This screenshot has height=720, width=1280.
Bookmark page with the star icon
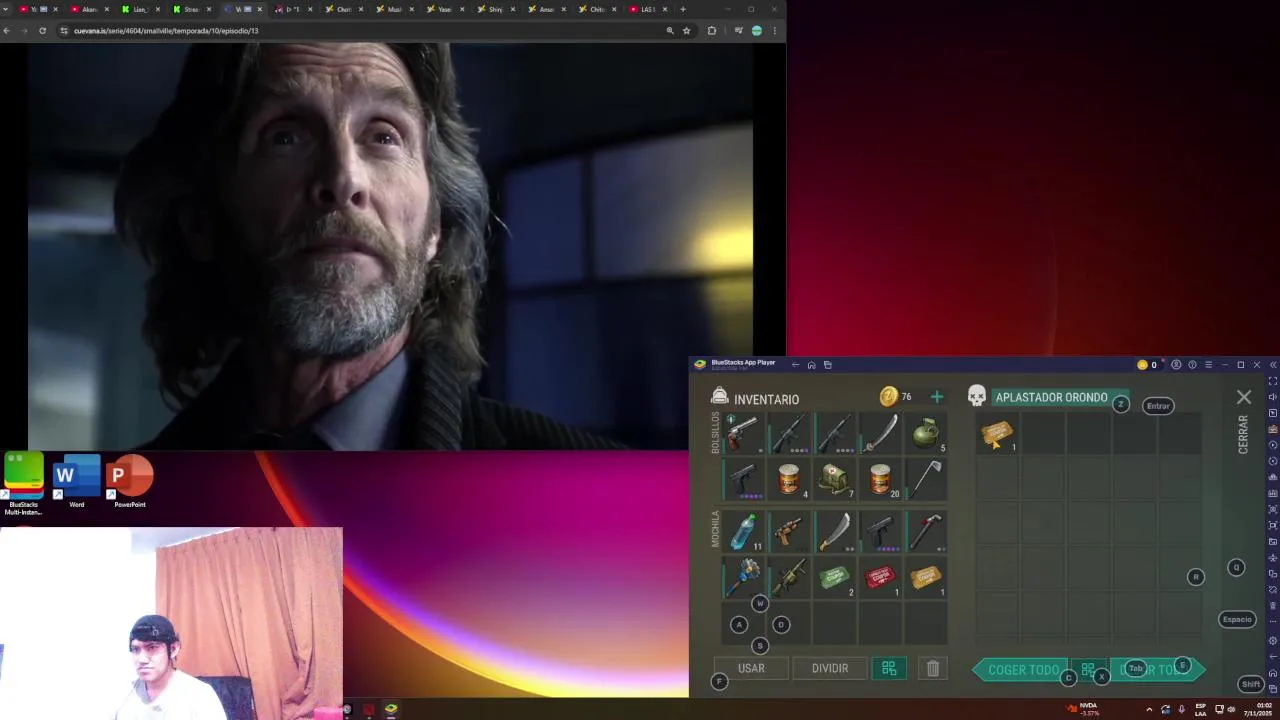(686, 31)
